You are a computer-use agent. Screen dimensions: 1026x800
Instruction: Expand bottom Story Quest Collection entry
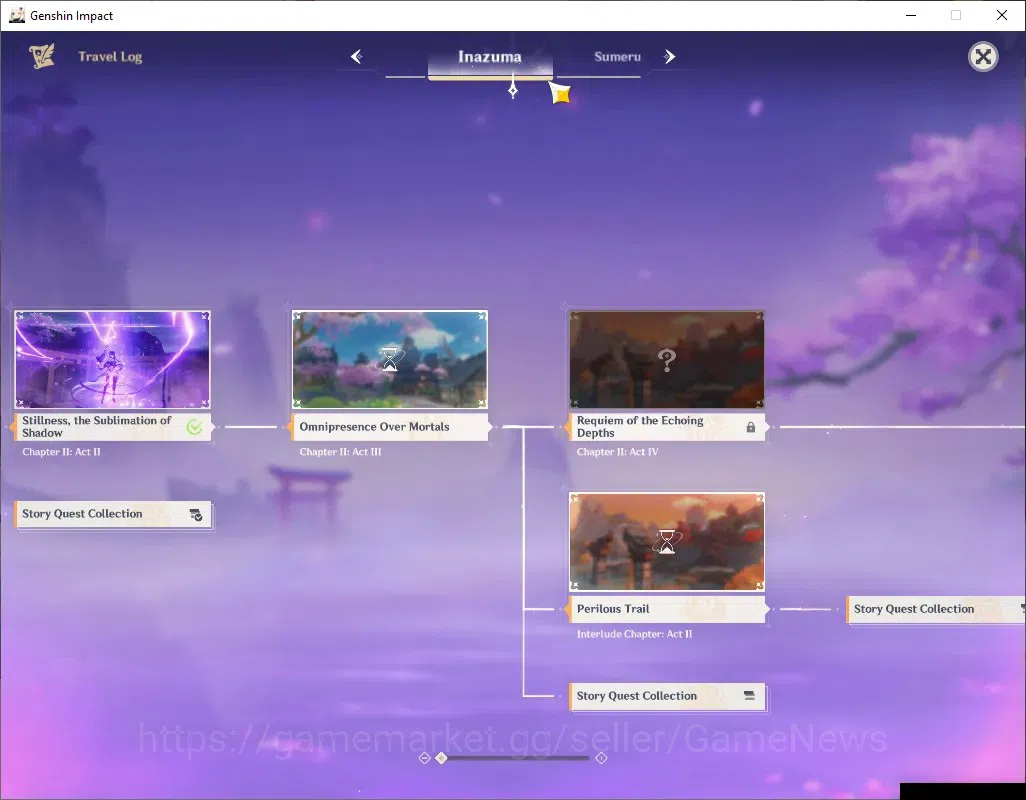coord(666,696)
